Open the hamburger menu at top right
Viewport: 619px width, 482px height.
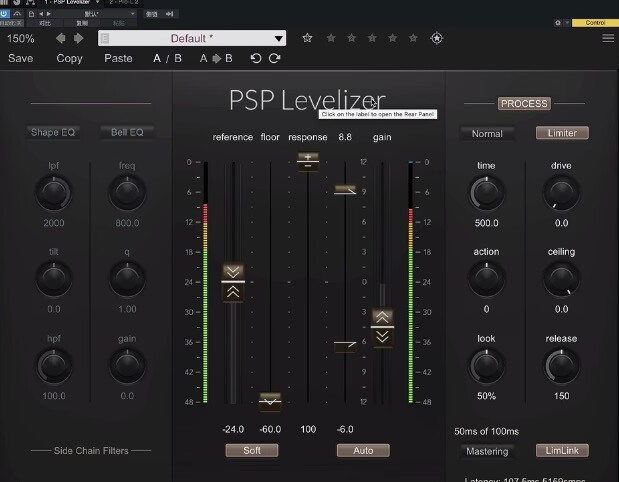pos(608,38)
